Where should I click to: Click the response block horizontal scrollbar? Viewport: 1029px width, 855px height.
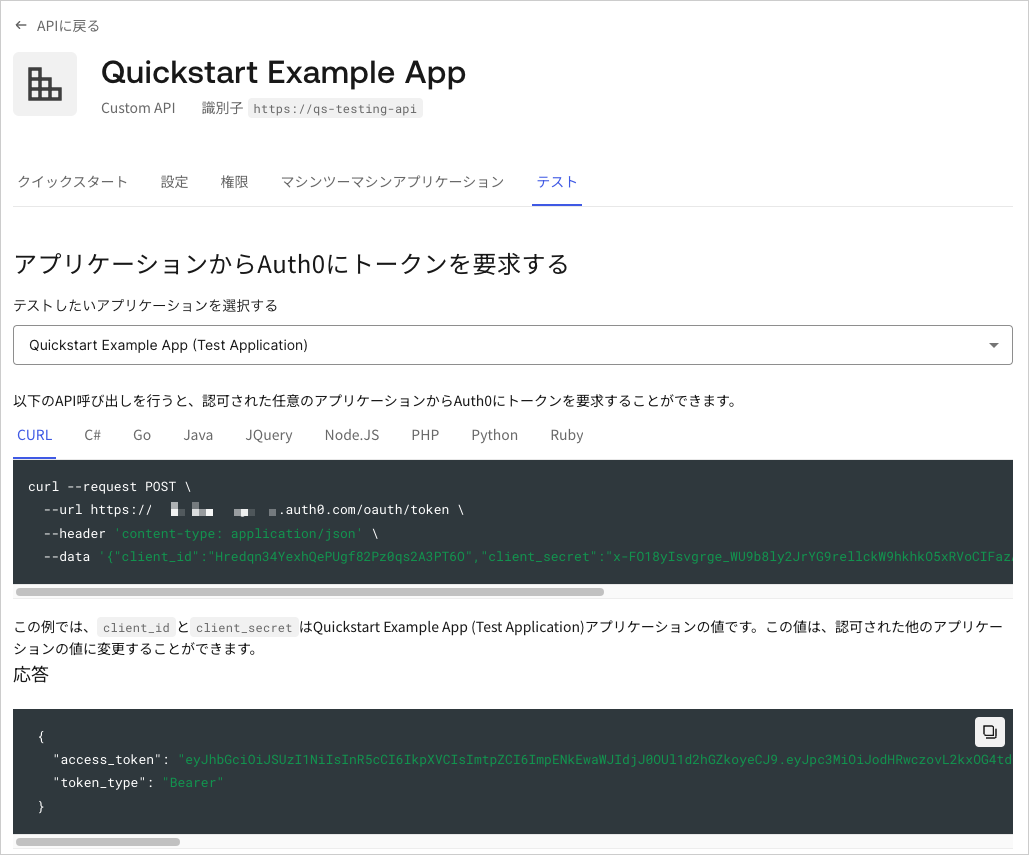[98, 842]
